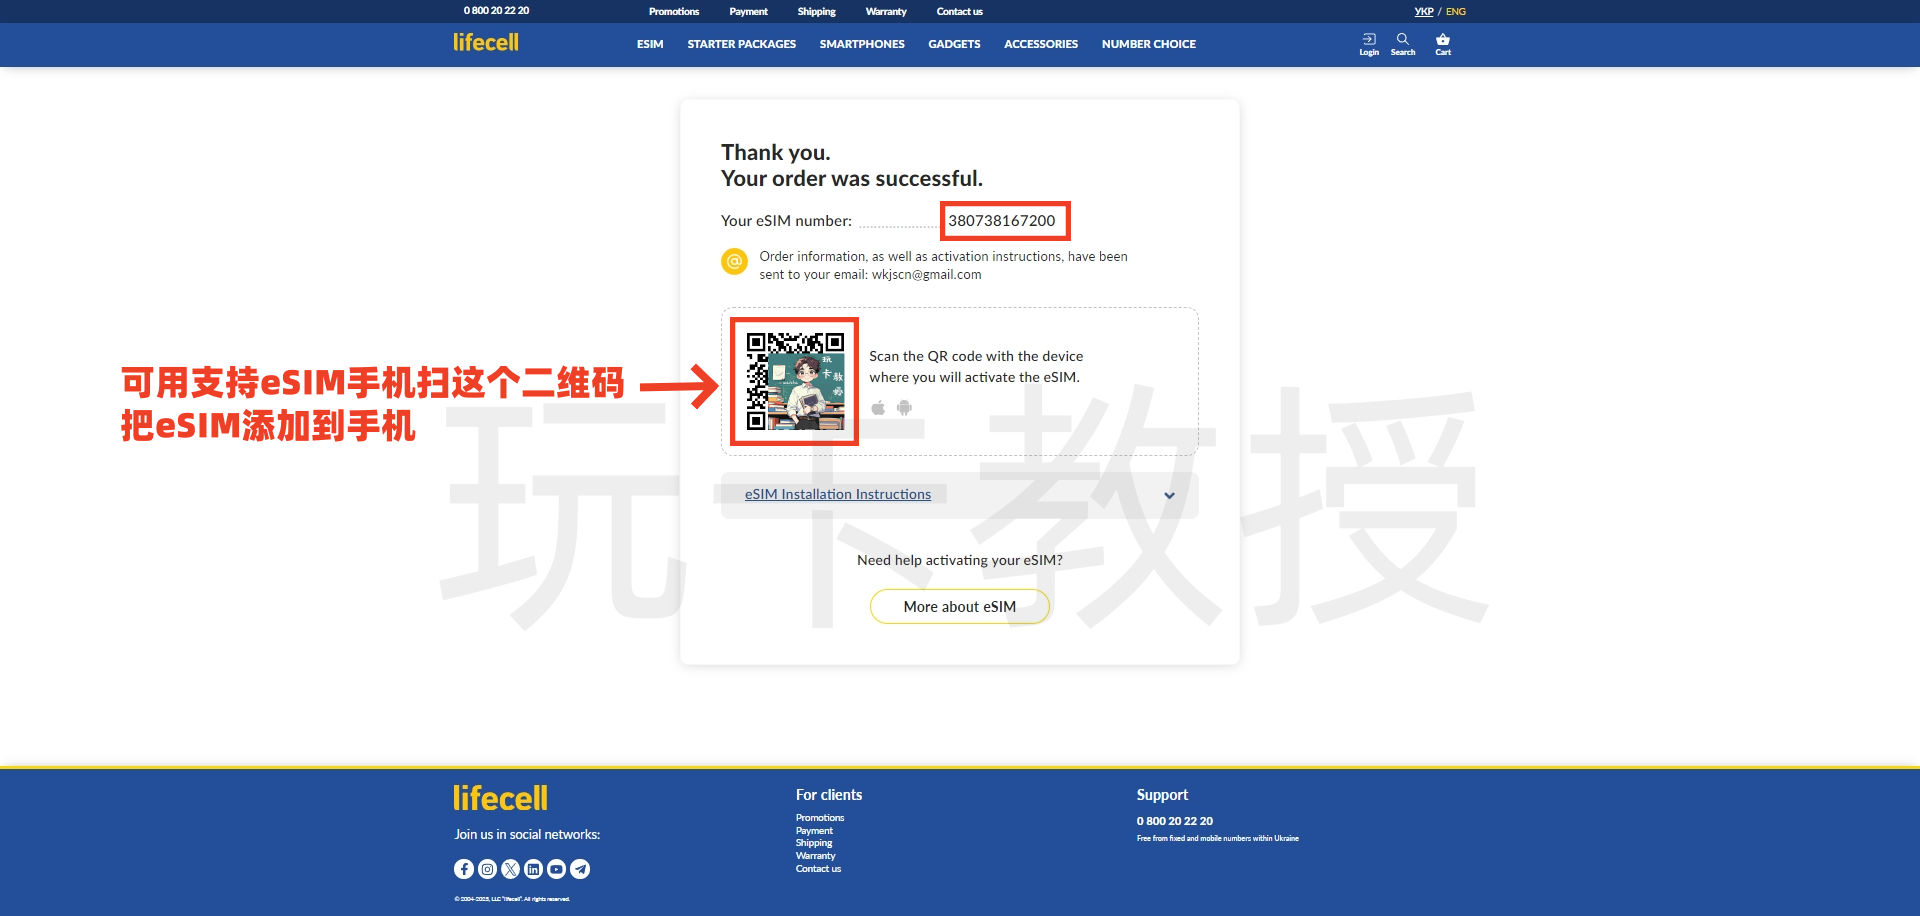Click the eSIM QR code image
Viewport: 1920px width, 916px height.
pyautogui.click(x=795, y=381)
